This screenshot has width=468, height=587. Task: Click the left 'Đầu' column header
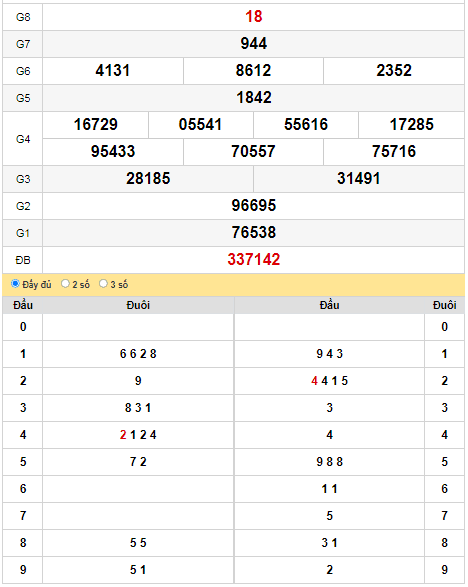coord(23,305)
